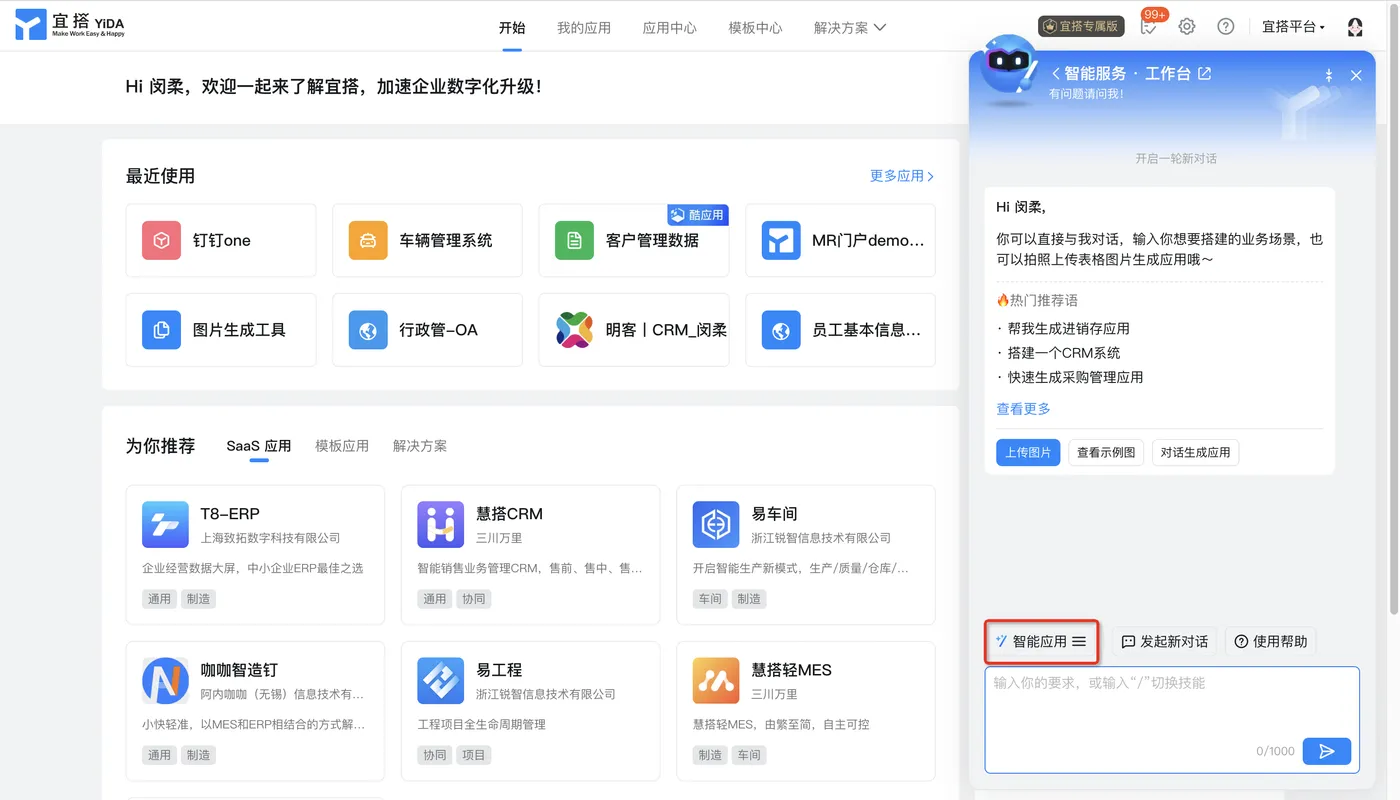Image resolution: width=1400 pixels, height=800 pixels.
Task: Open the 员工基本信息 app icon
Action: 781,330
